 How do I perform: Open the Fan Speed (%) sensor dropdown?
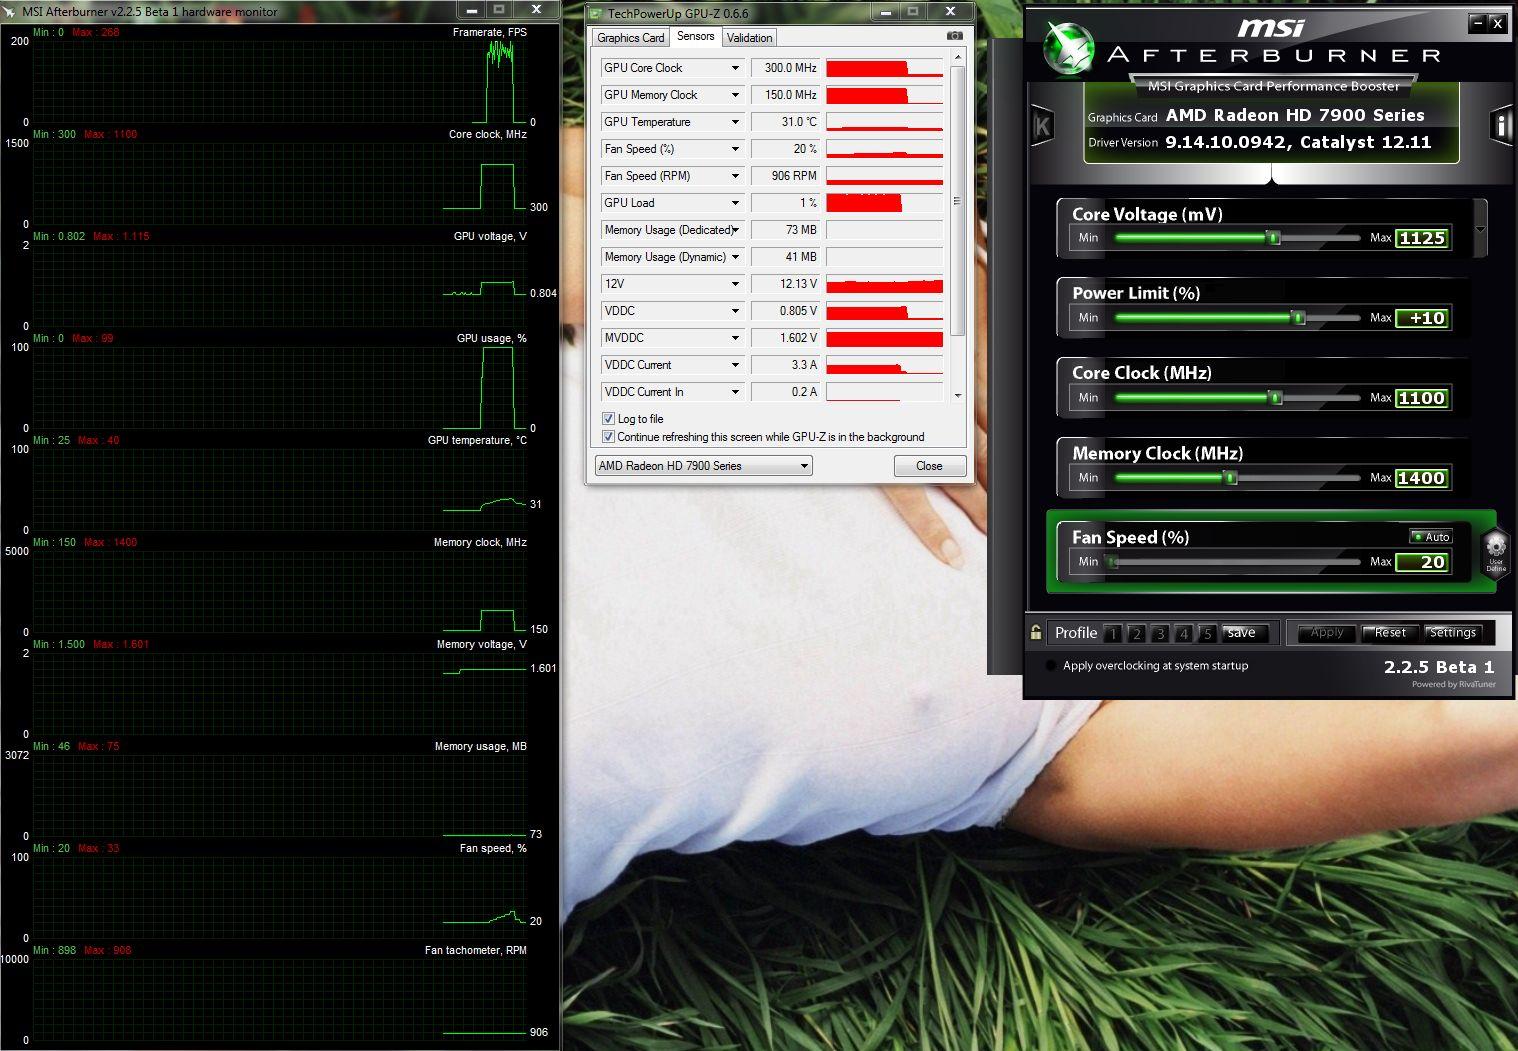(x=735, y=149)
